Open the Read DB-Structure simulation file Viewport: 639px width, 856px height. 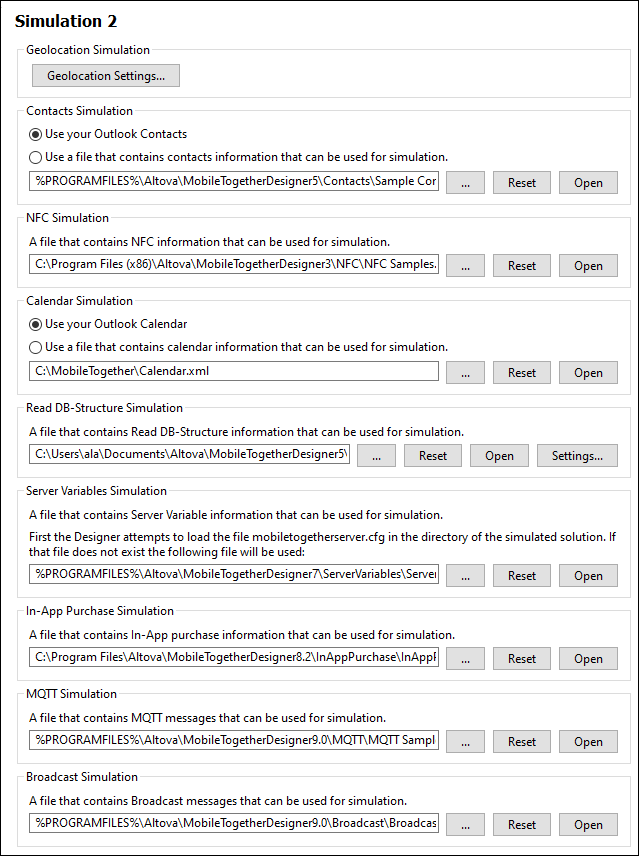coord(499,456)
